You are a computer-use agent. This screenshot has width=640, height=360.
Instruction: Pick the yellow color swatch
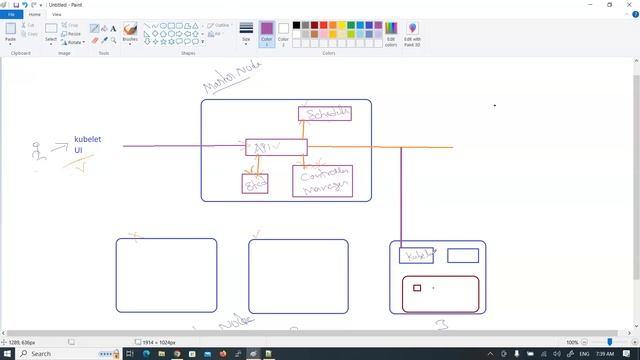click(x=342, y=25)
